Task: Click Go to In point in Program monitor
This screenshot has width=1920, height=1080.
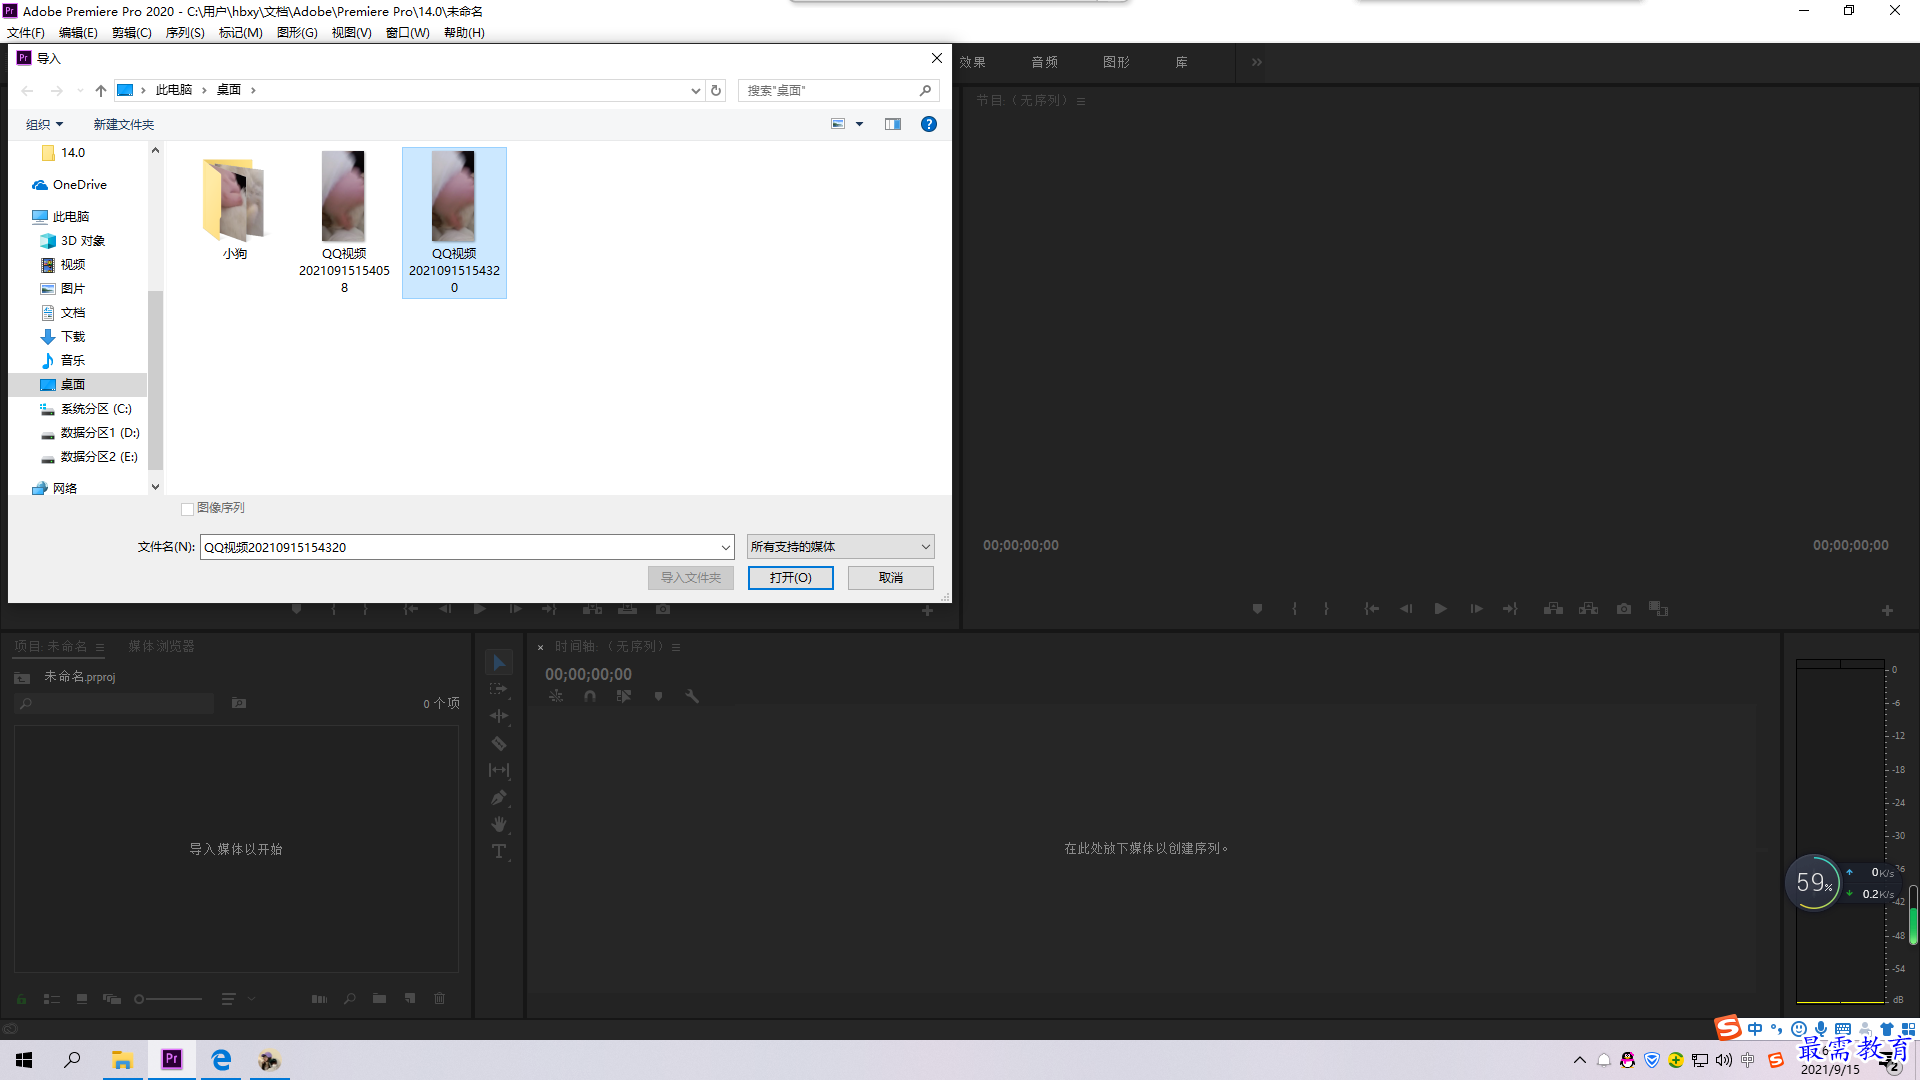Action: coord(1371,609)
